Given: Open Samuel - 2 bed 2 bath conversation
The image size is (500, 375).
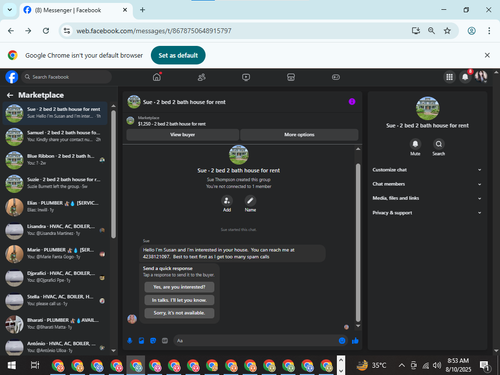Looking at the screenshot, I should tap(55, 137).
